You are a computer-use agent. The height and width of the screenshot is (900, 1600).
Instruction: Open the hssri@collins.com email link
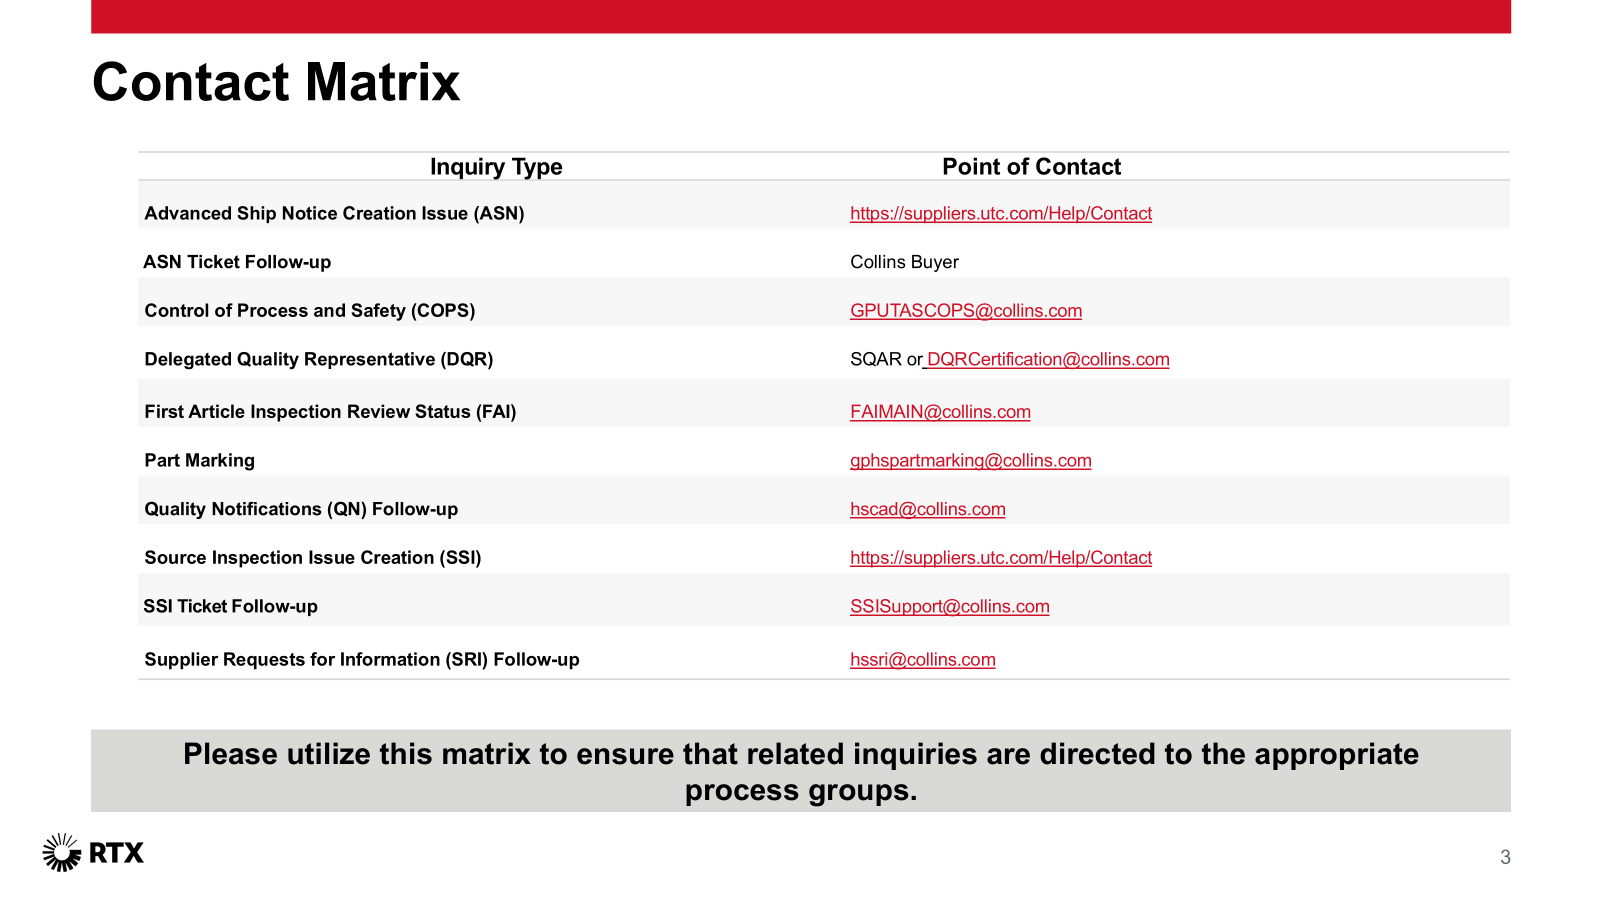click(922, 660)
